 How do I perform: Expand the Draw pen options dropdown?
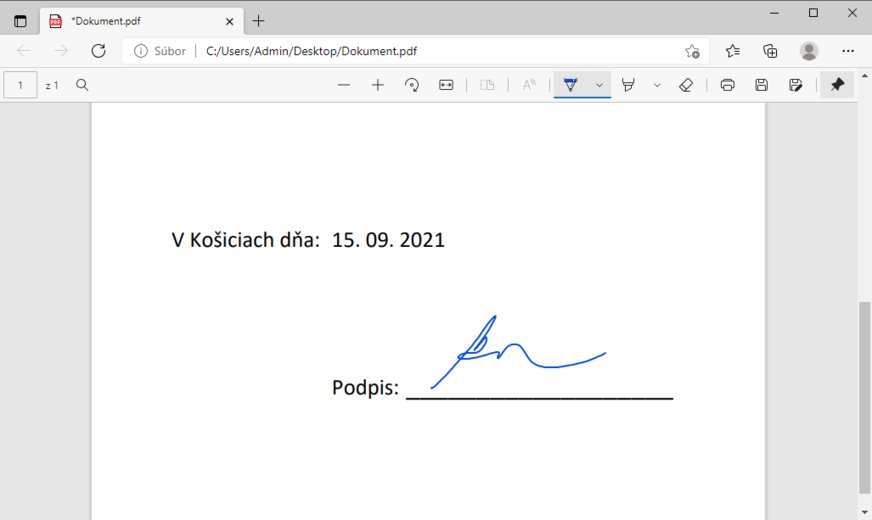pyautogui.click(x=599, y=86)
